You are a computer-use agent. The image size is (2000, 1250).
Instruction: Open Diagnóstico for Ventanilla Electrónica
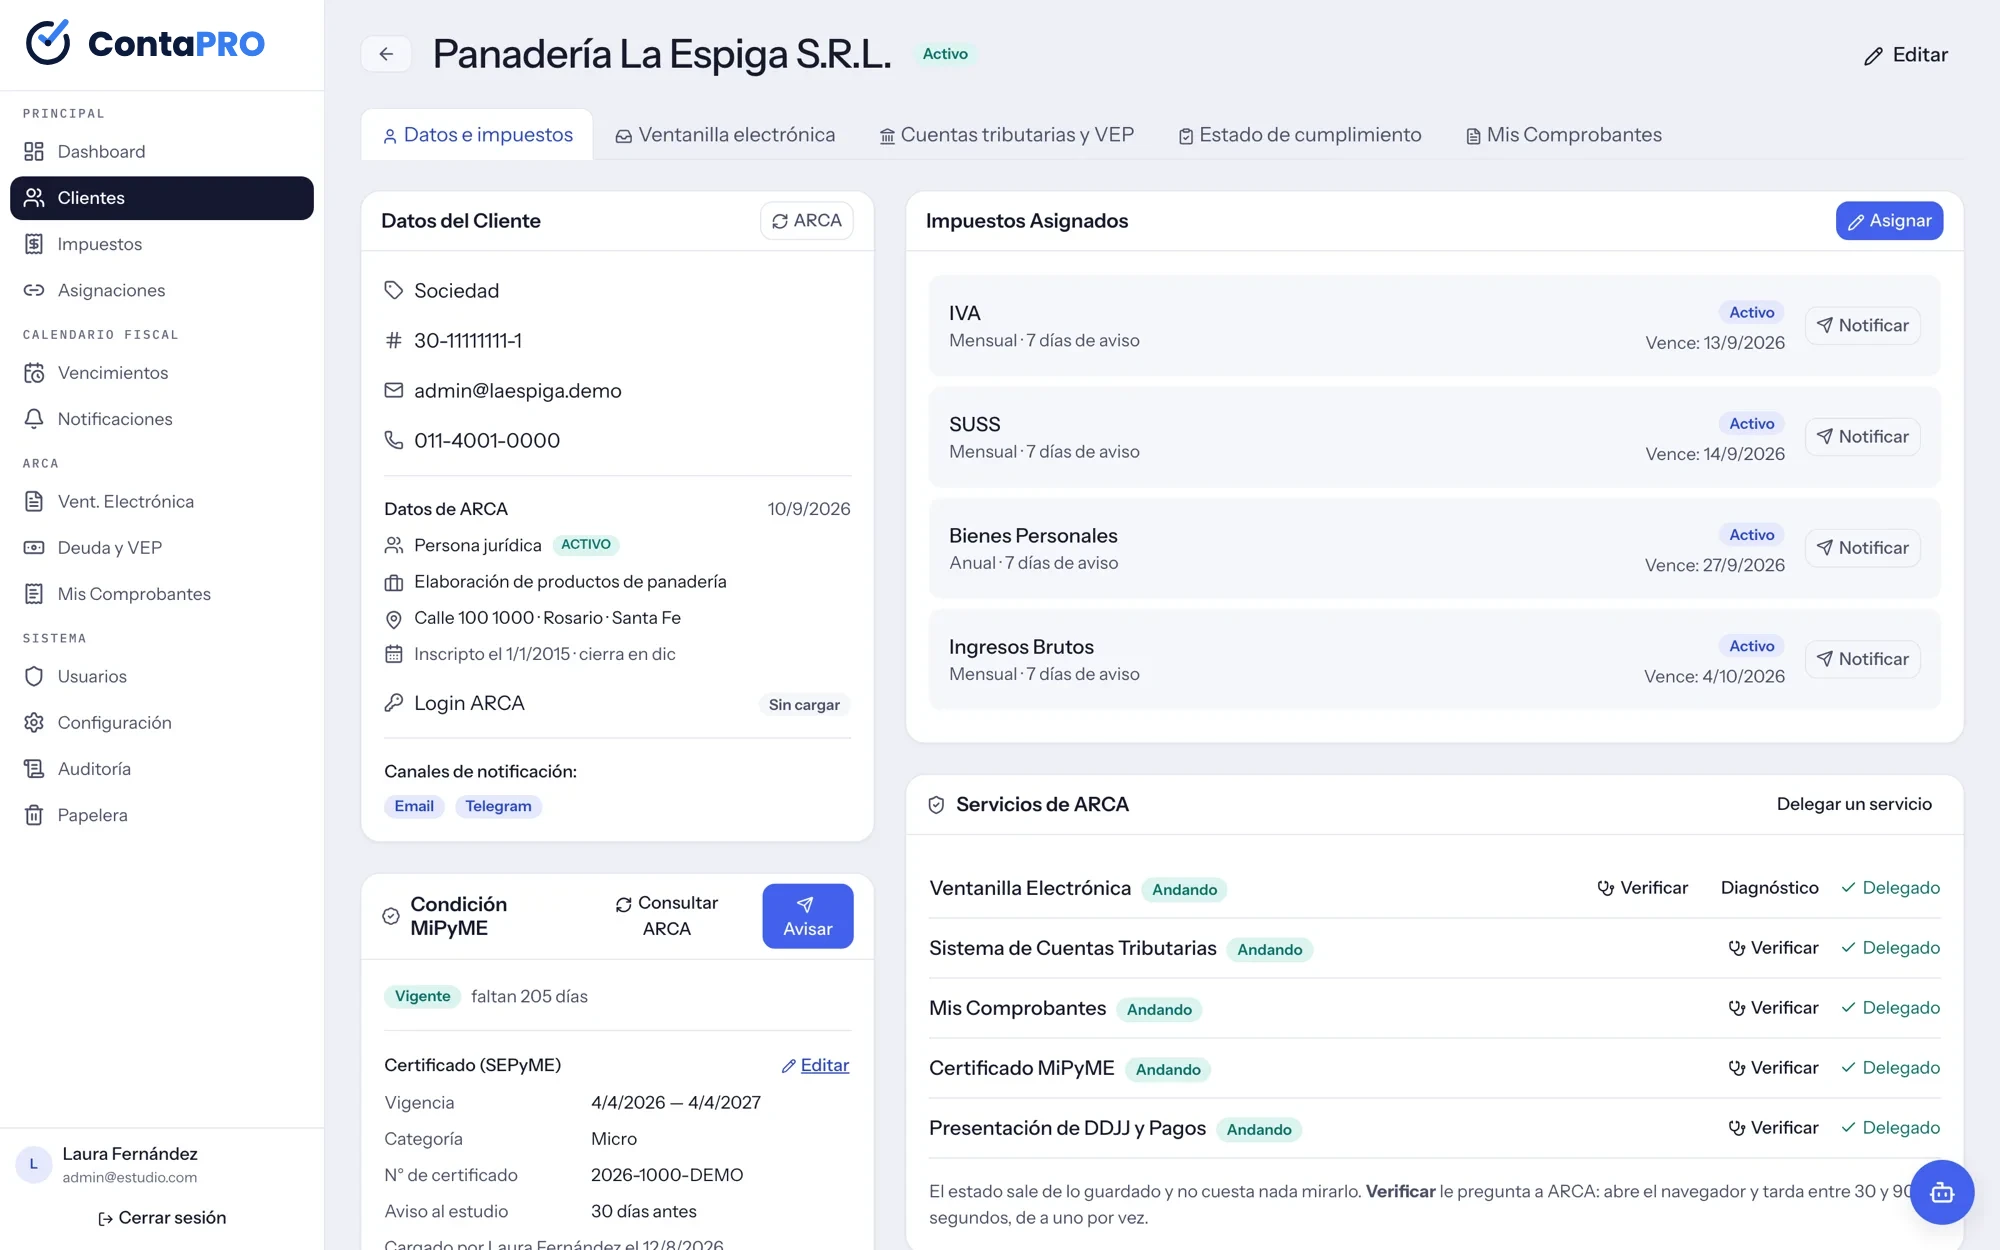click(1769, 888)
